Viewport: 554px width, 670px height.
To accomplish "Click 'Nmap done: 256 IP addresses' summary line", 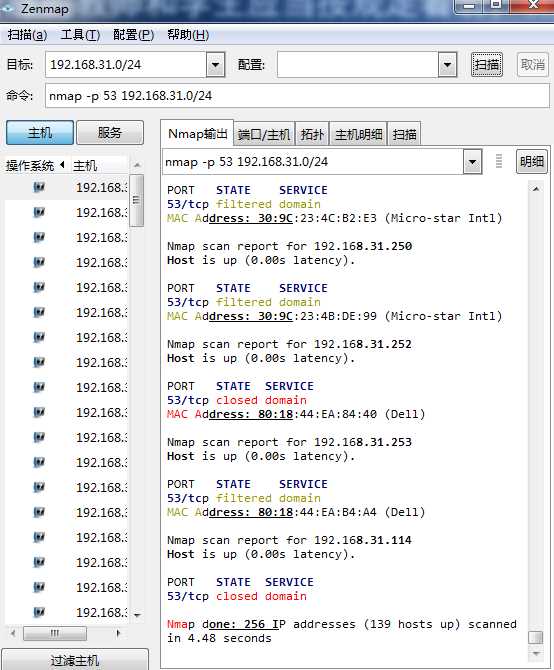I will pos(342,624).
